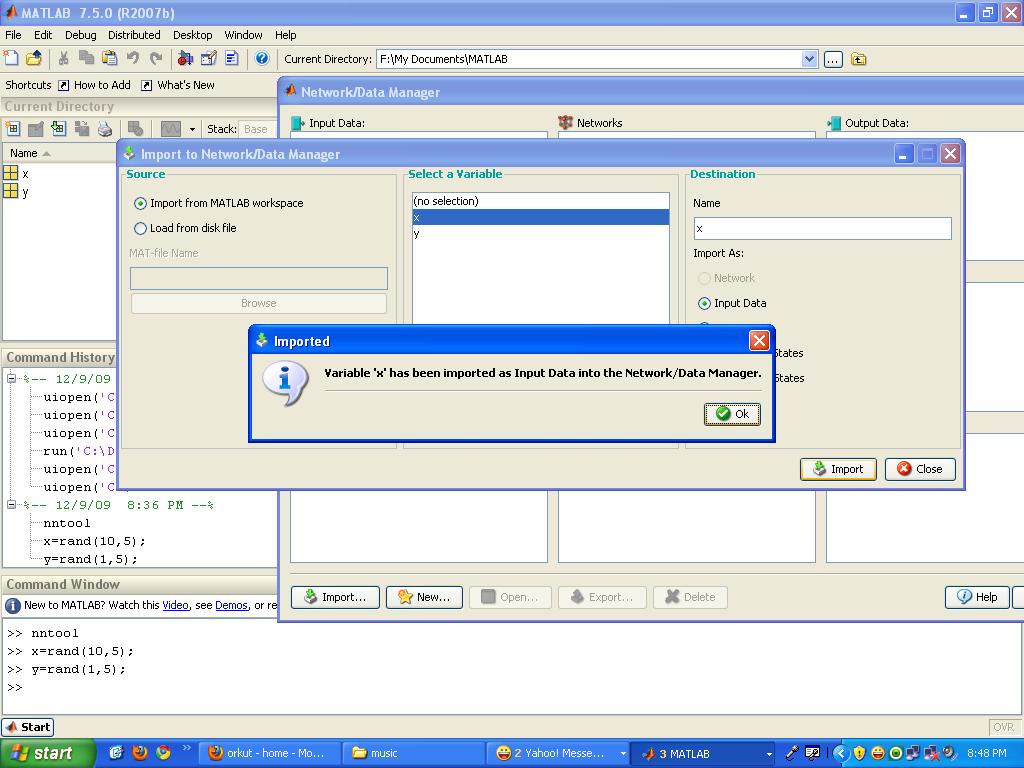Click Close button in import dialog
1024x768 pixels.
click(x=920, y=469)
